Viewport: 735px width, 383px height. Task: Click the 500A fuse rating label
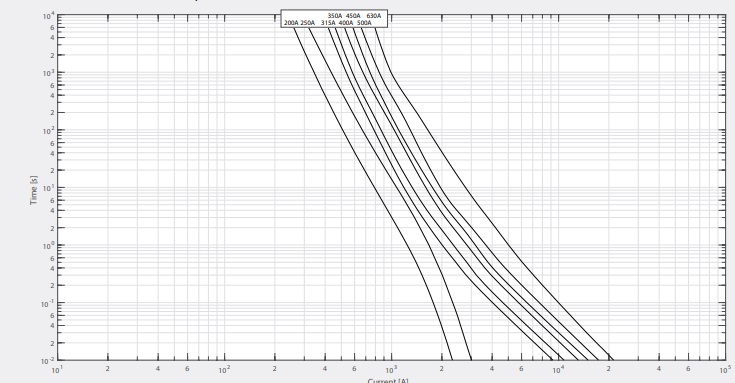pos(364,23)
